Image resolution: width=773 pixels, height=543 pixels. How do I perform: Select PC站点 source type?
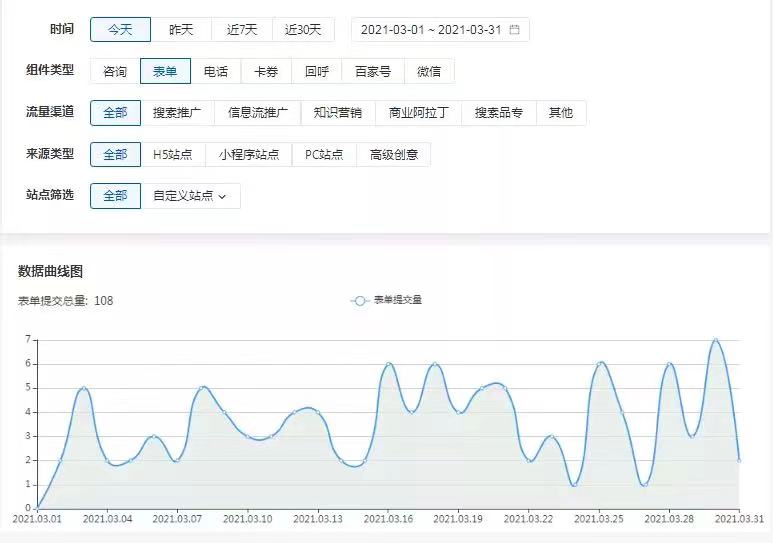click(x=324, y=154)
